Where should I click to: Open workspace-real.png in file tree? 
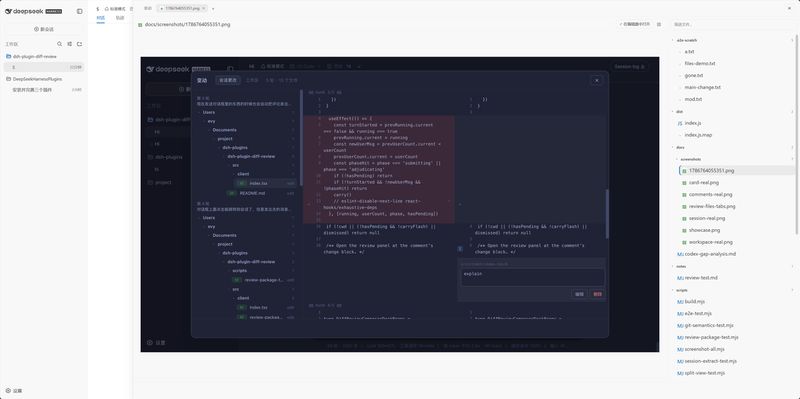click(710, 242)
